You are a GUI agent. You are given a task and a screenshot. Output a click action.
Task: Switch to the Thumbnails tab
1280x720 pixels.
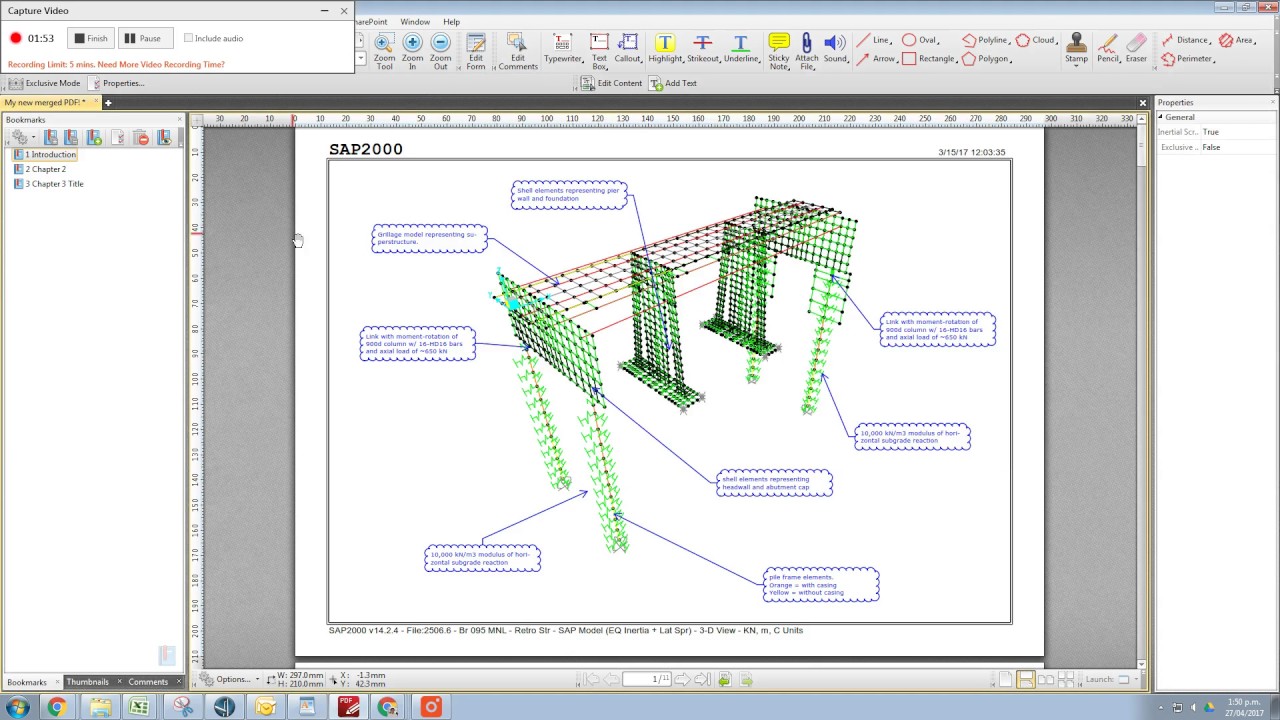[x=88, y=682]
